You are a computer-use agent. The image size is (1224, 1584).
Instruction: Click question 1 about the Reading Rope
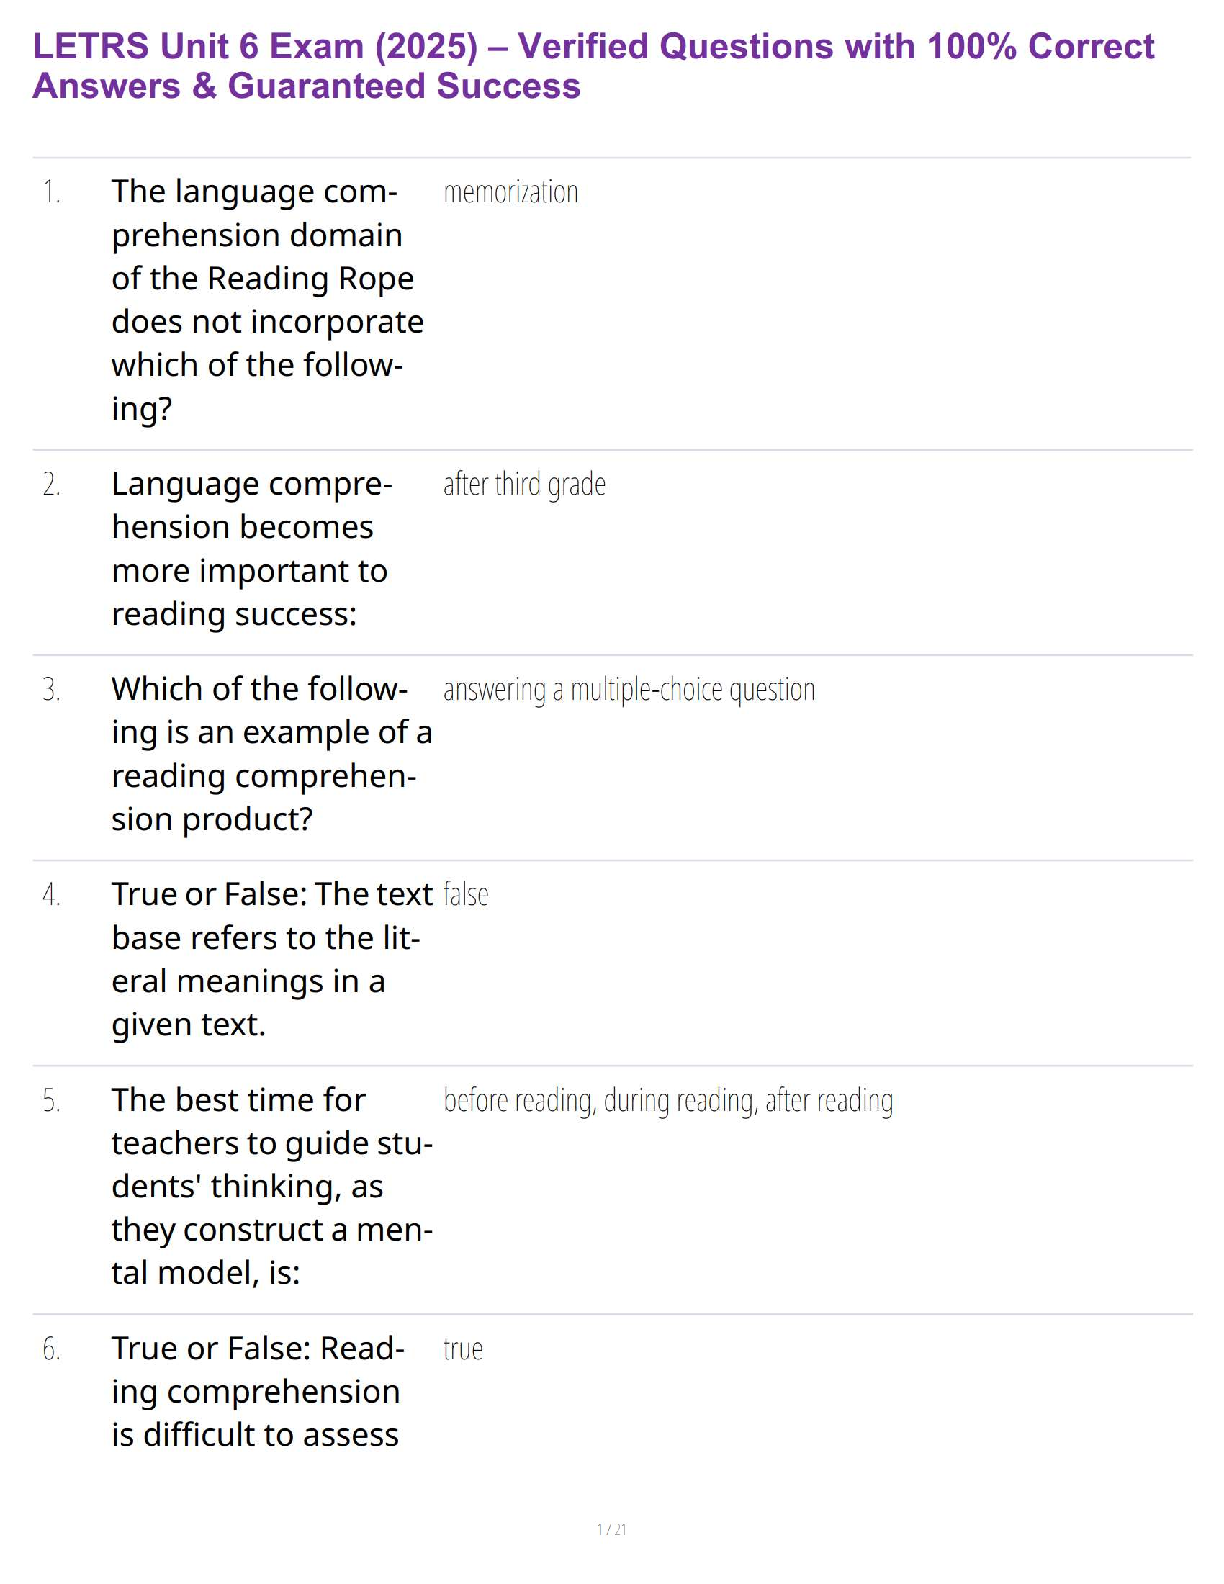coord(266,299)
